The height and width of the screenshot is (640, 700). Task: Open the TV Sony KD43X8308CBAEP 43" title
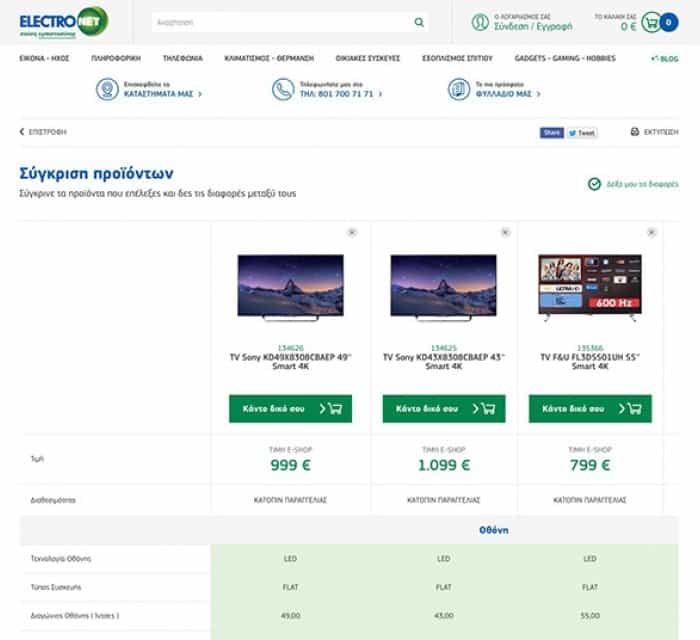(444, 362)
